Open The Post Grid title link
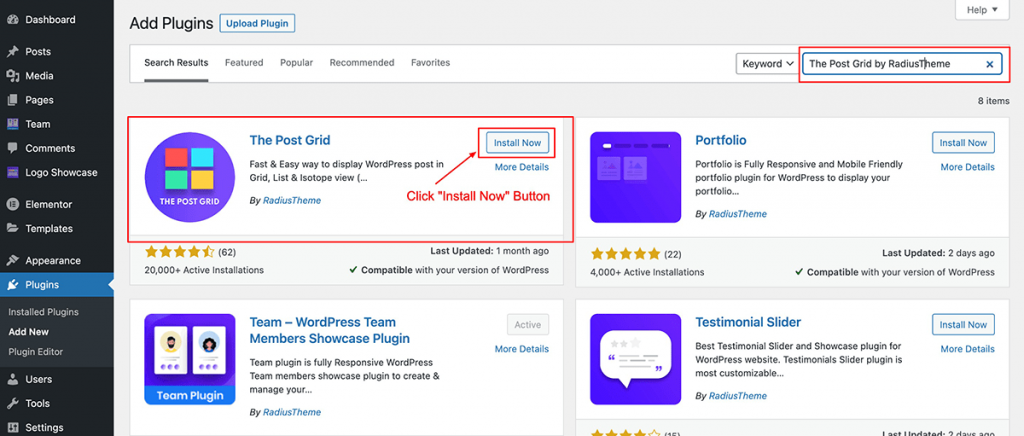Screen dimensions: 1024x436 290,140
